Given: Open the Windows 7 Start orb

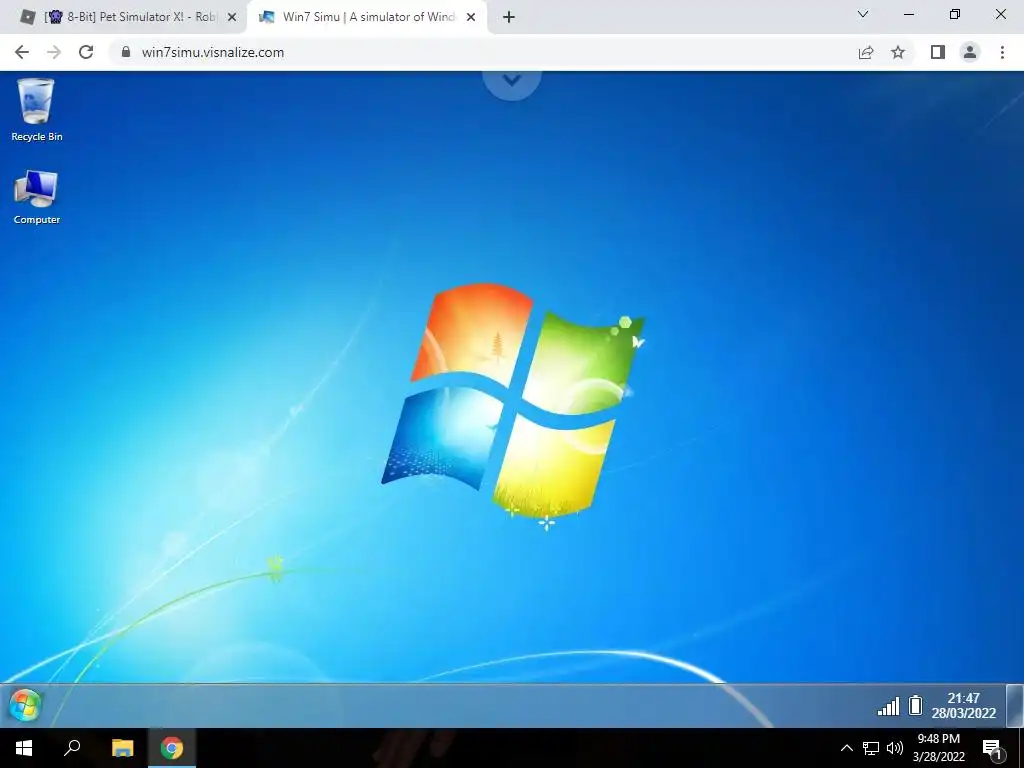Looking at the screenshot, I should (25, 705).
